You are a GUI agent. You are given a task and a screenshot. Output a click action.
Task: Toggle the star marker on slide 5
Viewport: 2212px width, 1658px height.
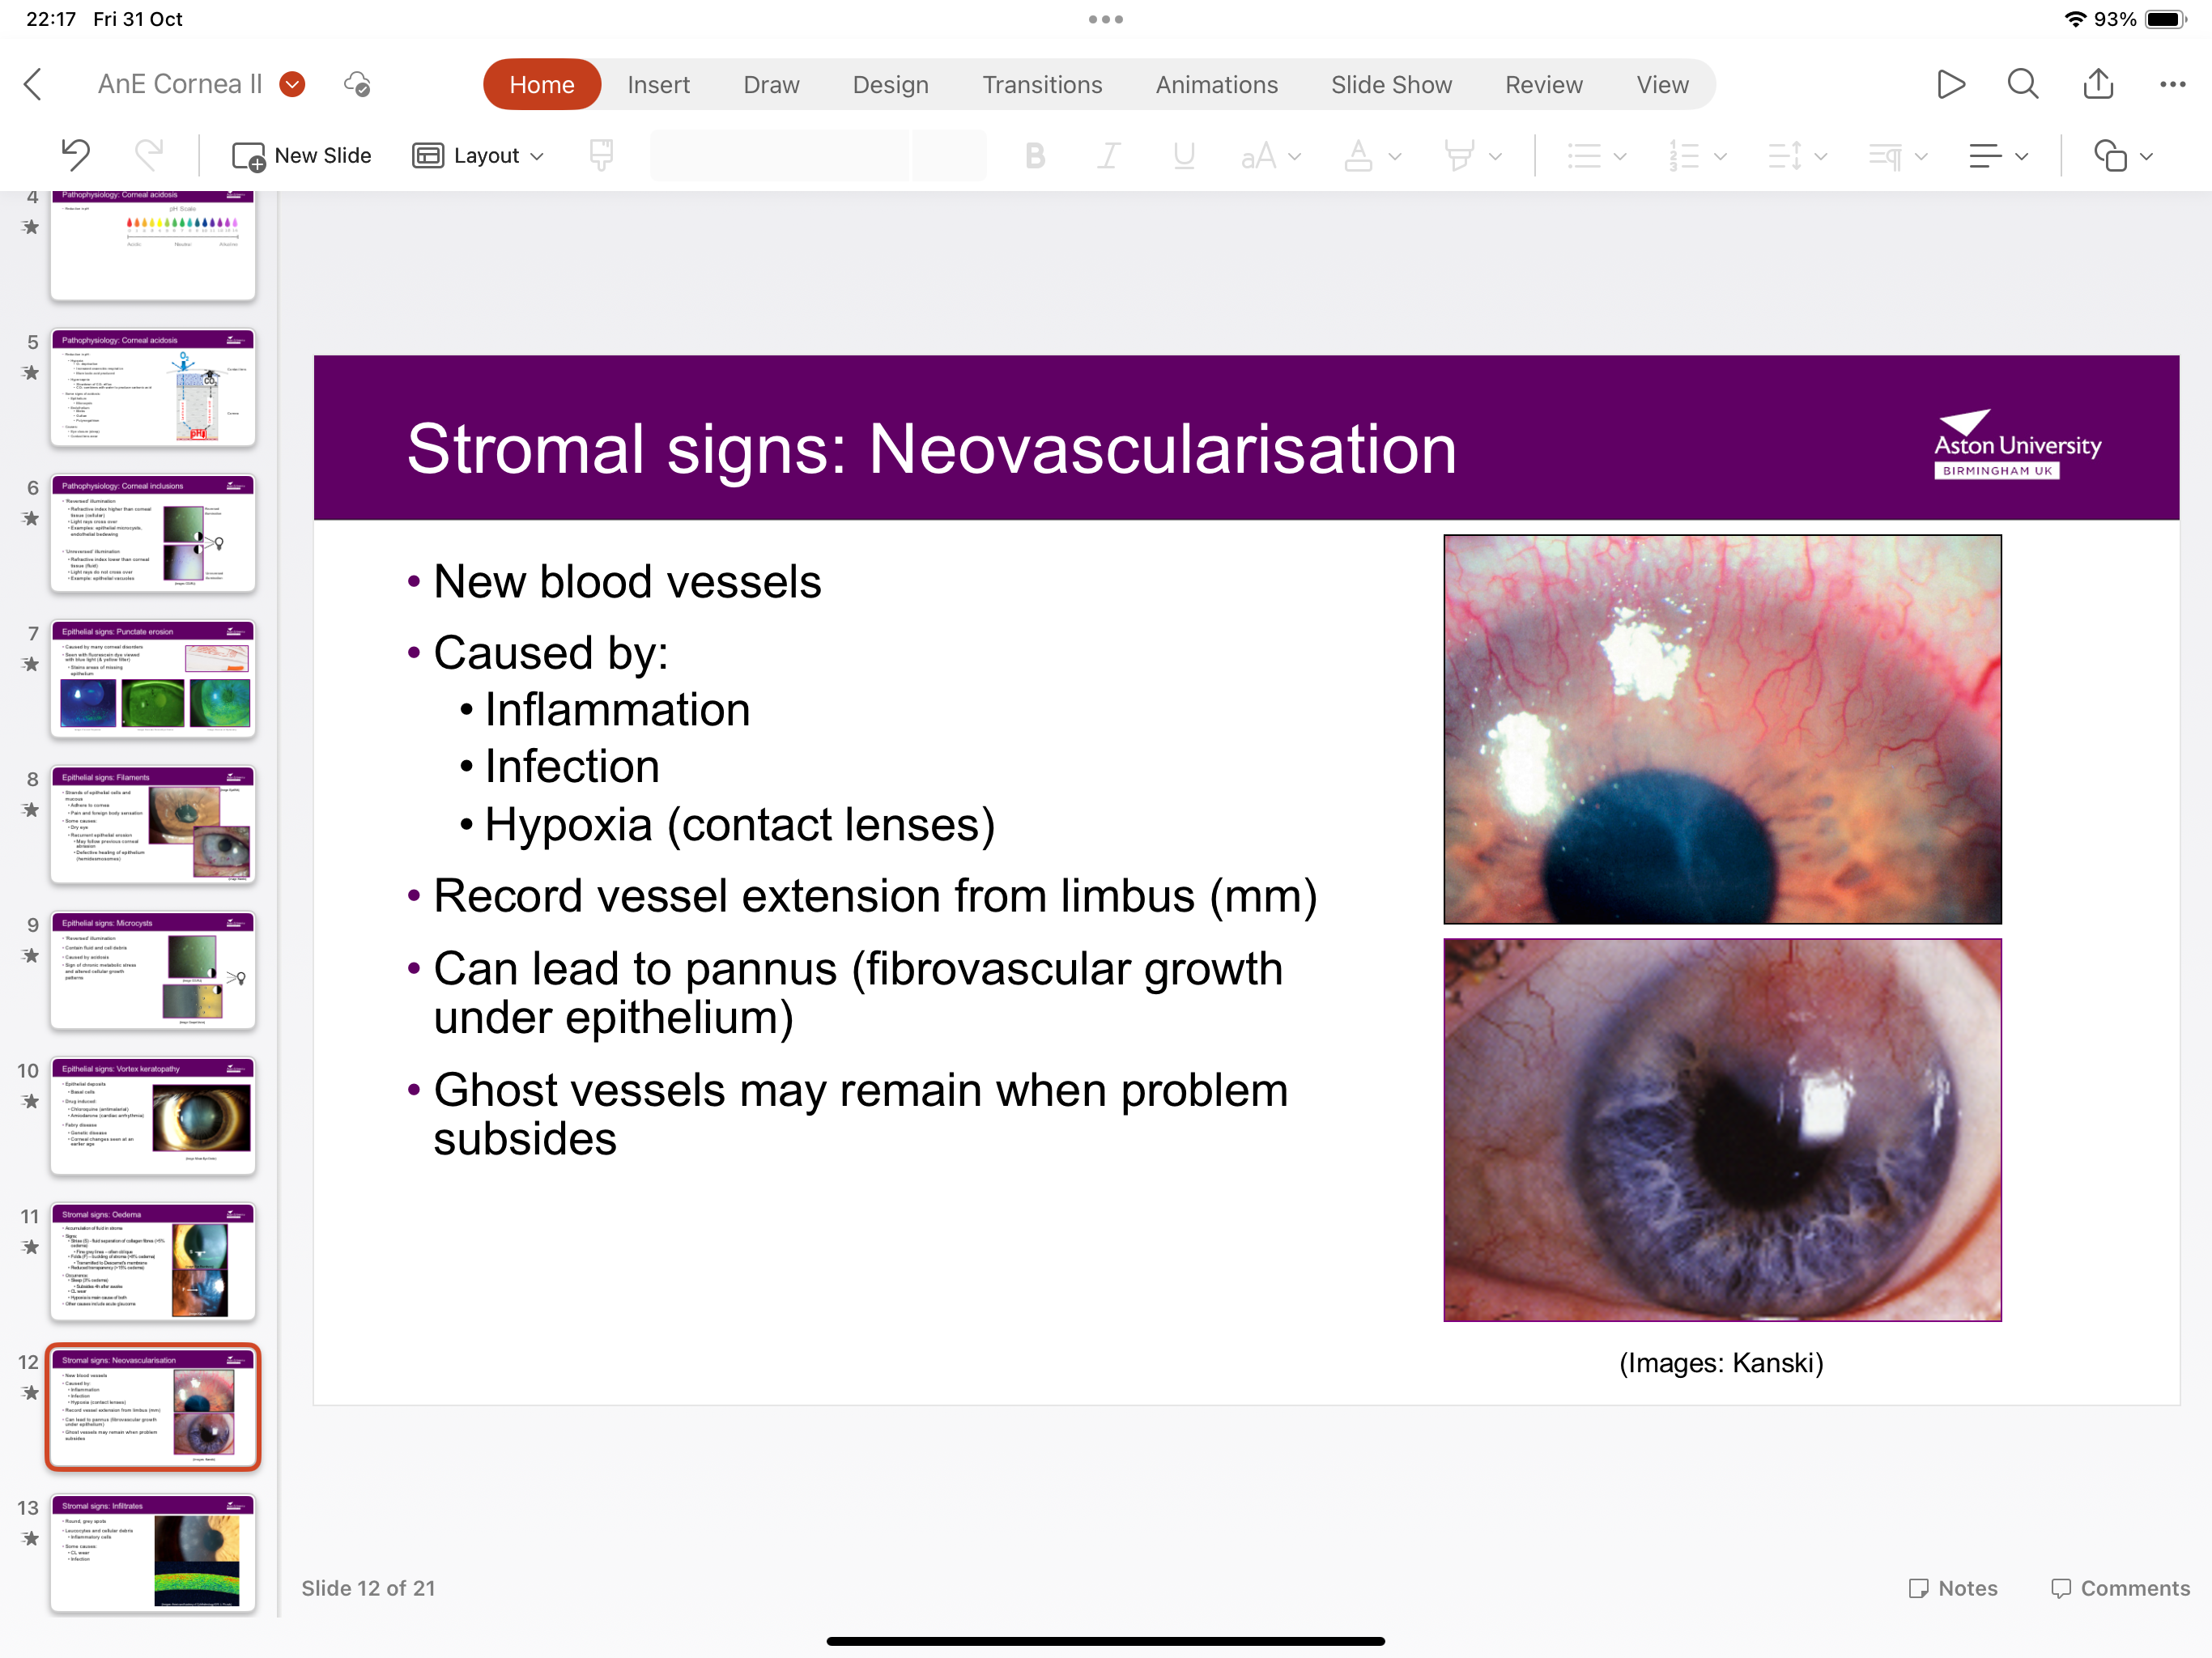[30, 374]
